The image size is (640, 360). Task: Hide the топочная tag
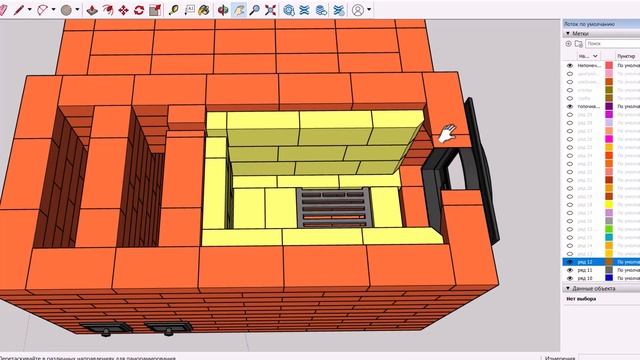tap(570, 107)
